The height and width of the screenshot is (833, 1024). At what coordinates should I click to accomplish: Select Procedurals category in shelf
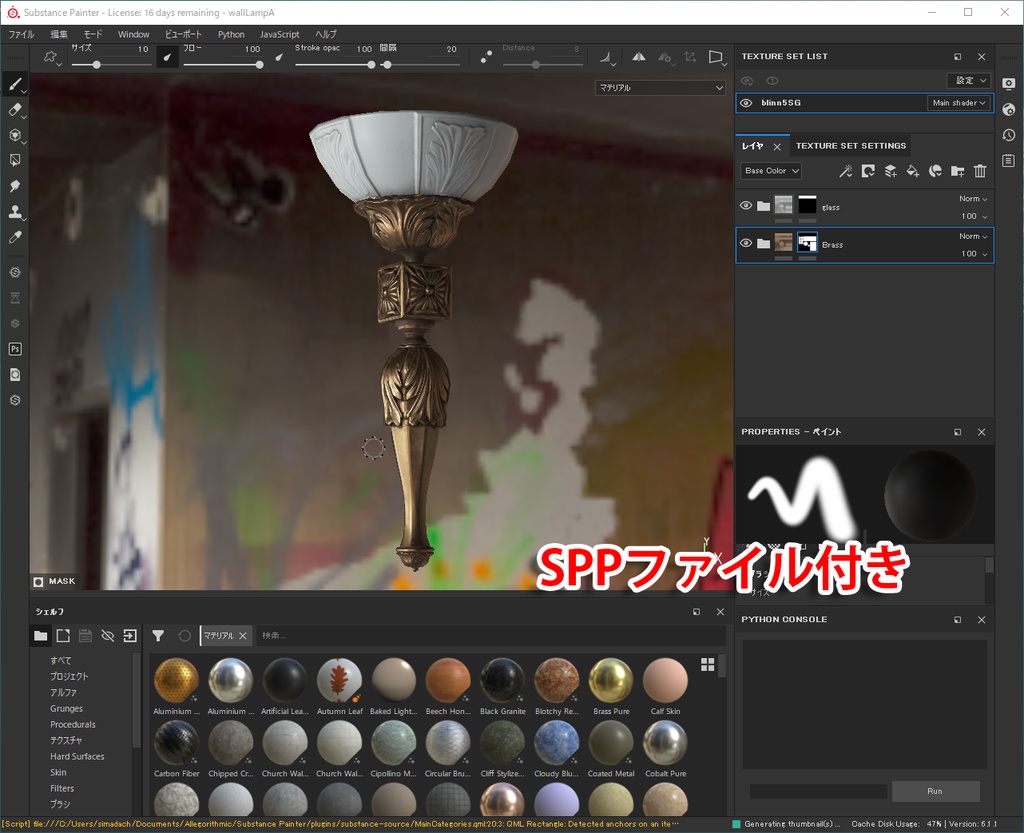(x=72, y=725)
